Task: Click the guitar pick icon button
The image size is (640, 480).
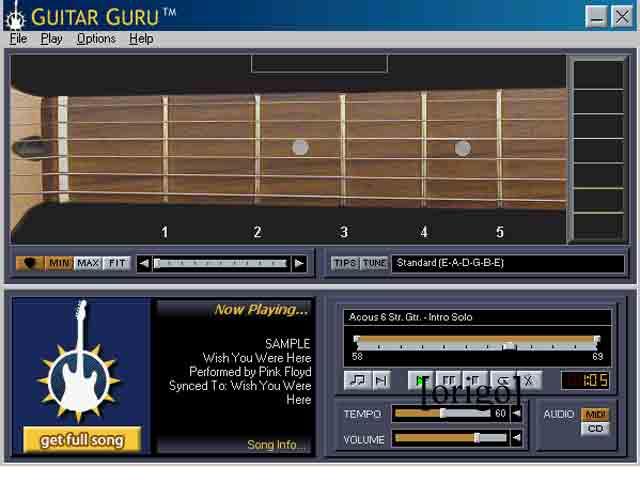Action: [x=30, y=263]
